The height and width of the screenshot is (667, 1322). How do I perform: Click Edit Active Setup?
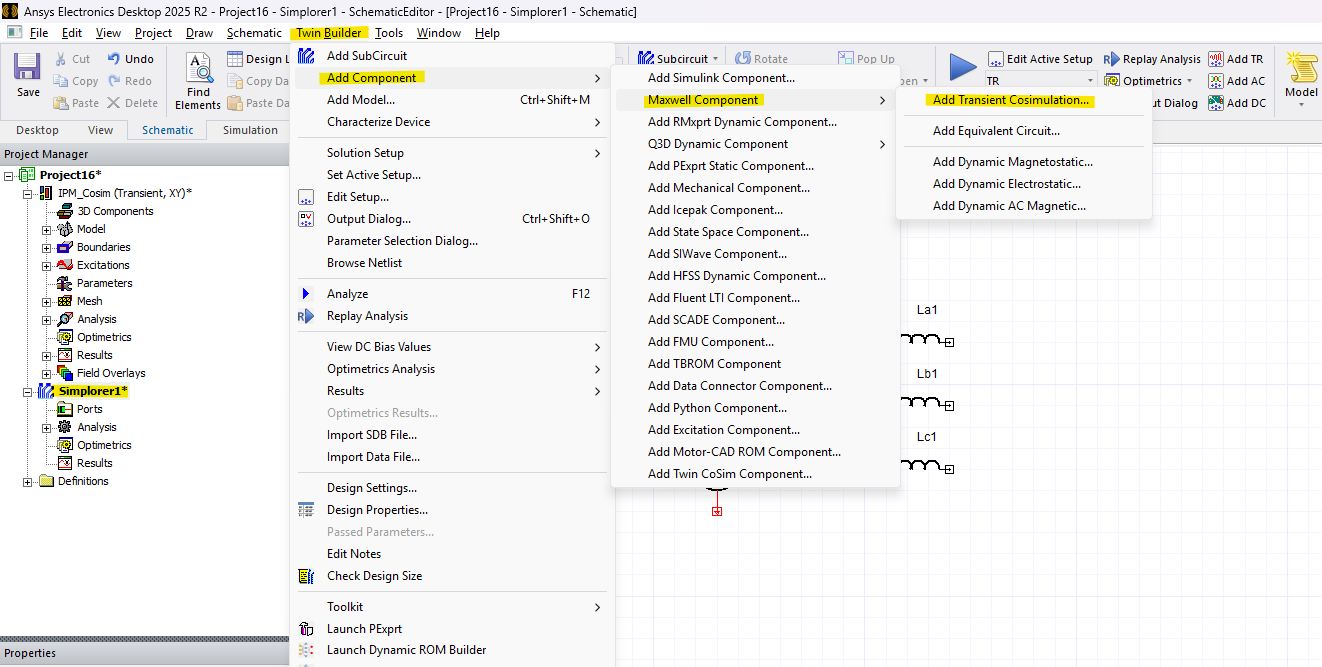pyautogui.click(x=1043, y=58)
